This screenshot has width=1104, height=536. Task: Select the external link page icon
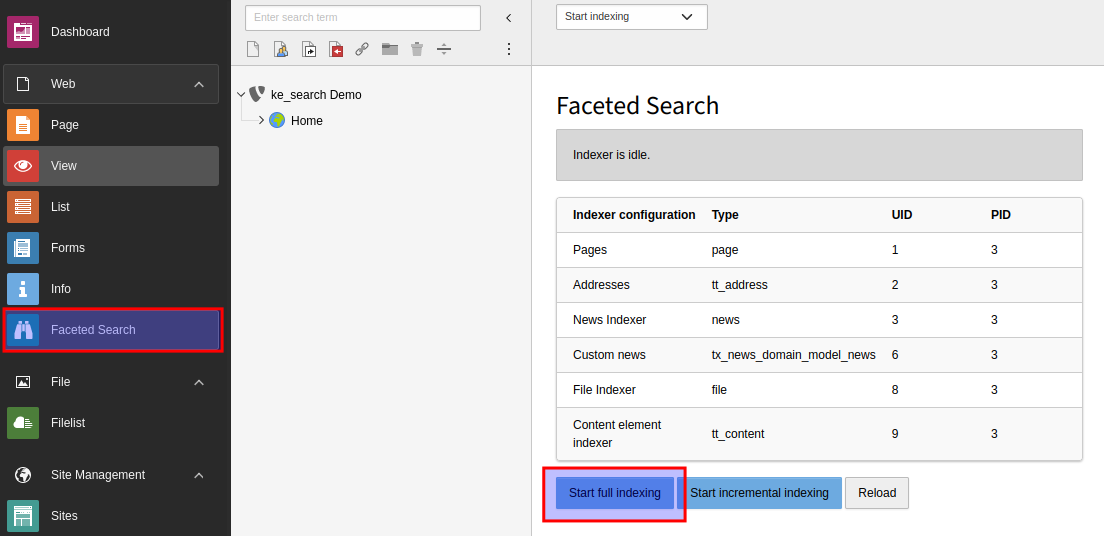[362, 49]
